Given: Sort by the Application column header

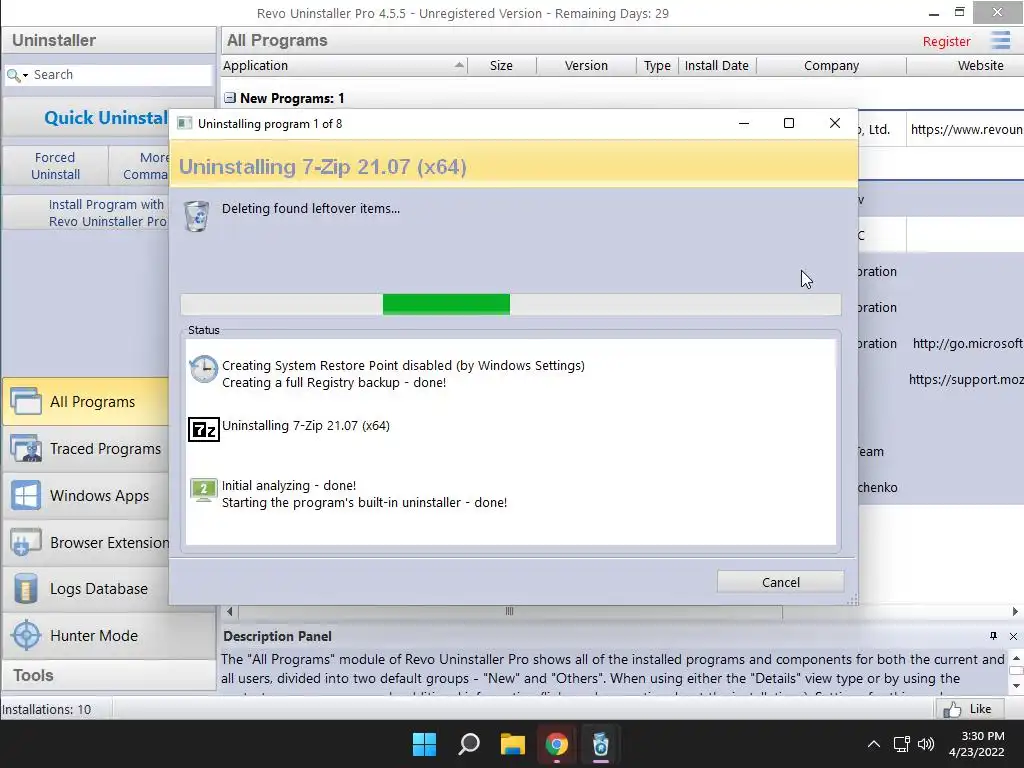Looking at the screenshot, I should click(x=344, y=65).
